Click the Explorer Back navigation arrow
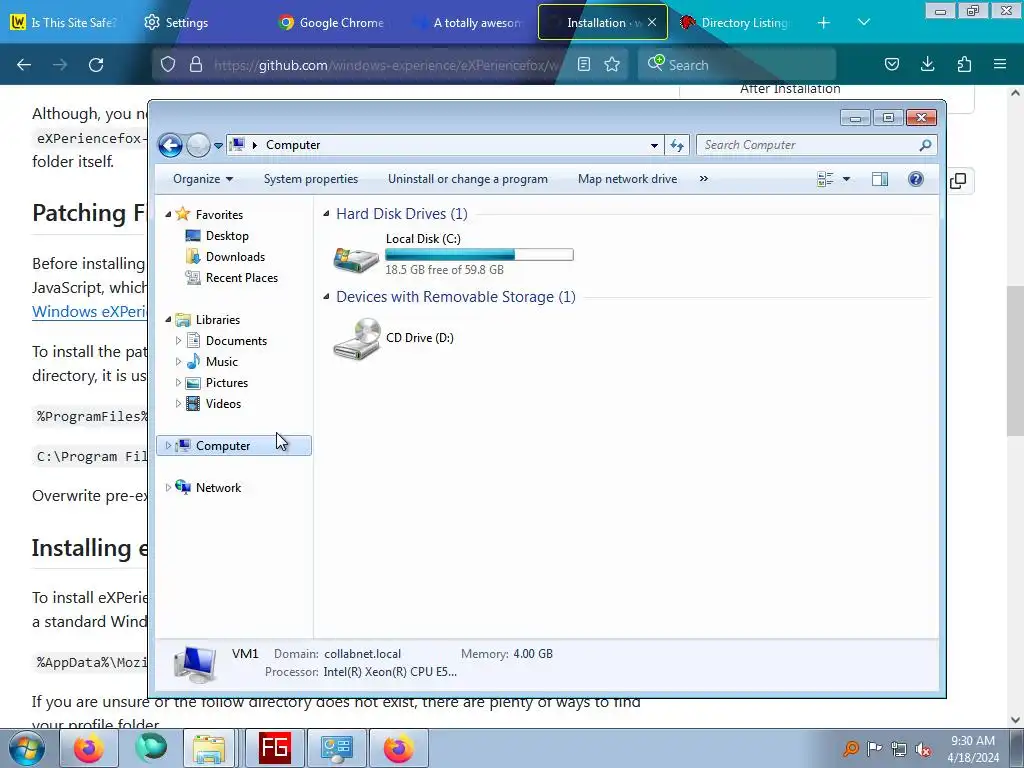 (170, 145)
